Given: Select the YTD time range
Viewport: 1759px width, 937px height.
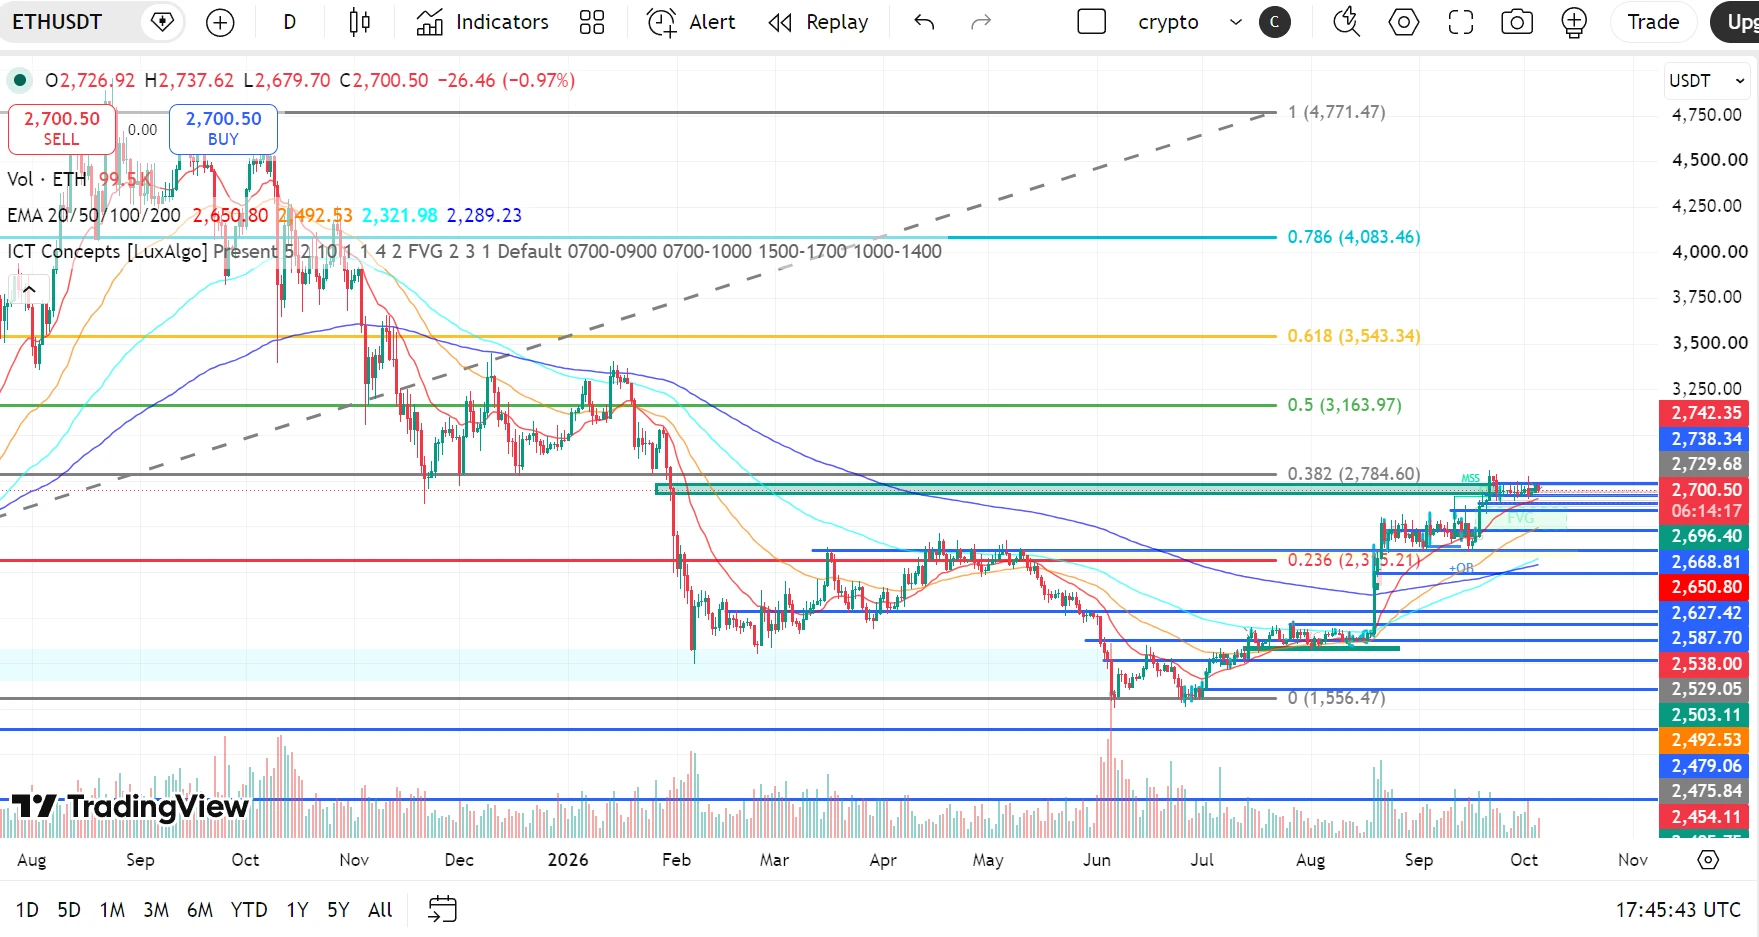Looking at the screenshot, I should (x=249, y=909).
